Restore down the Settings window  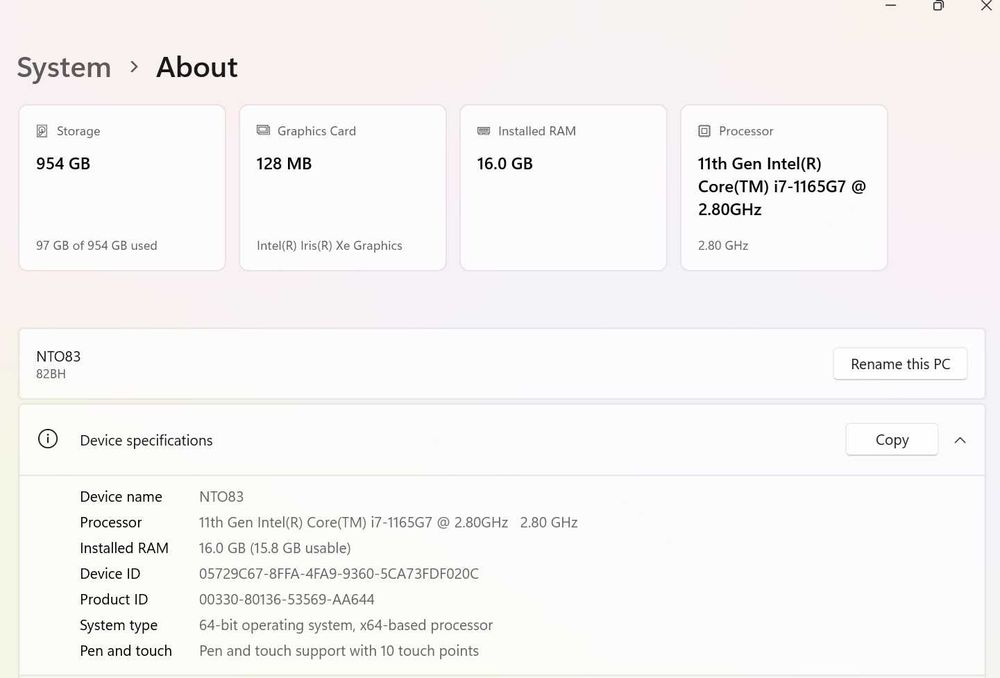pos(938,6)
